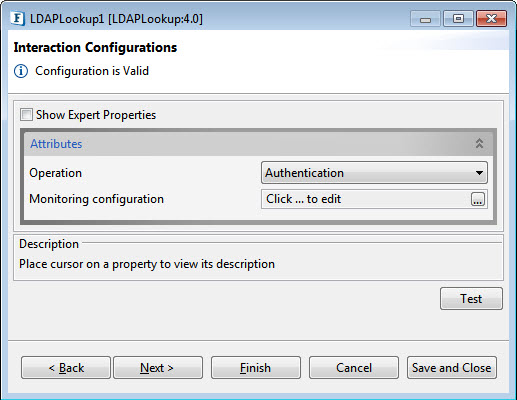Image resolution: width=517 pixels, height=400 pixels.
Task: Click the Test button
Action: point(471,299)
